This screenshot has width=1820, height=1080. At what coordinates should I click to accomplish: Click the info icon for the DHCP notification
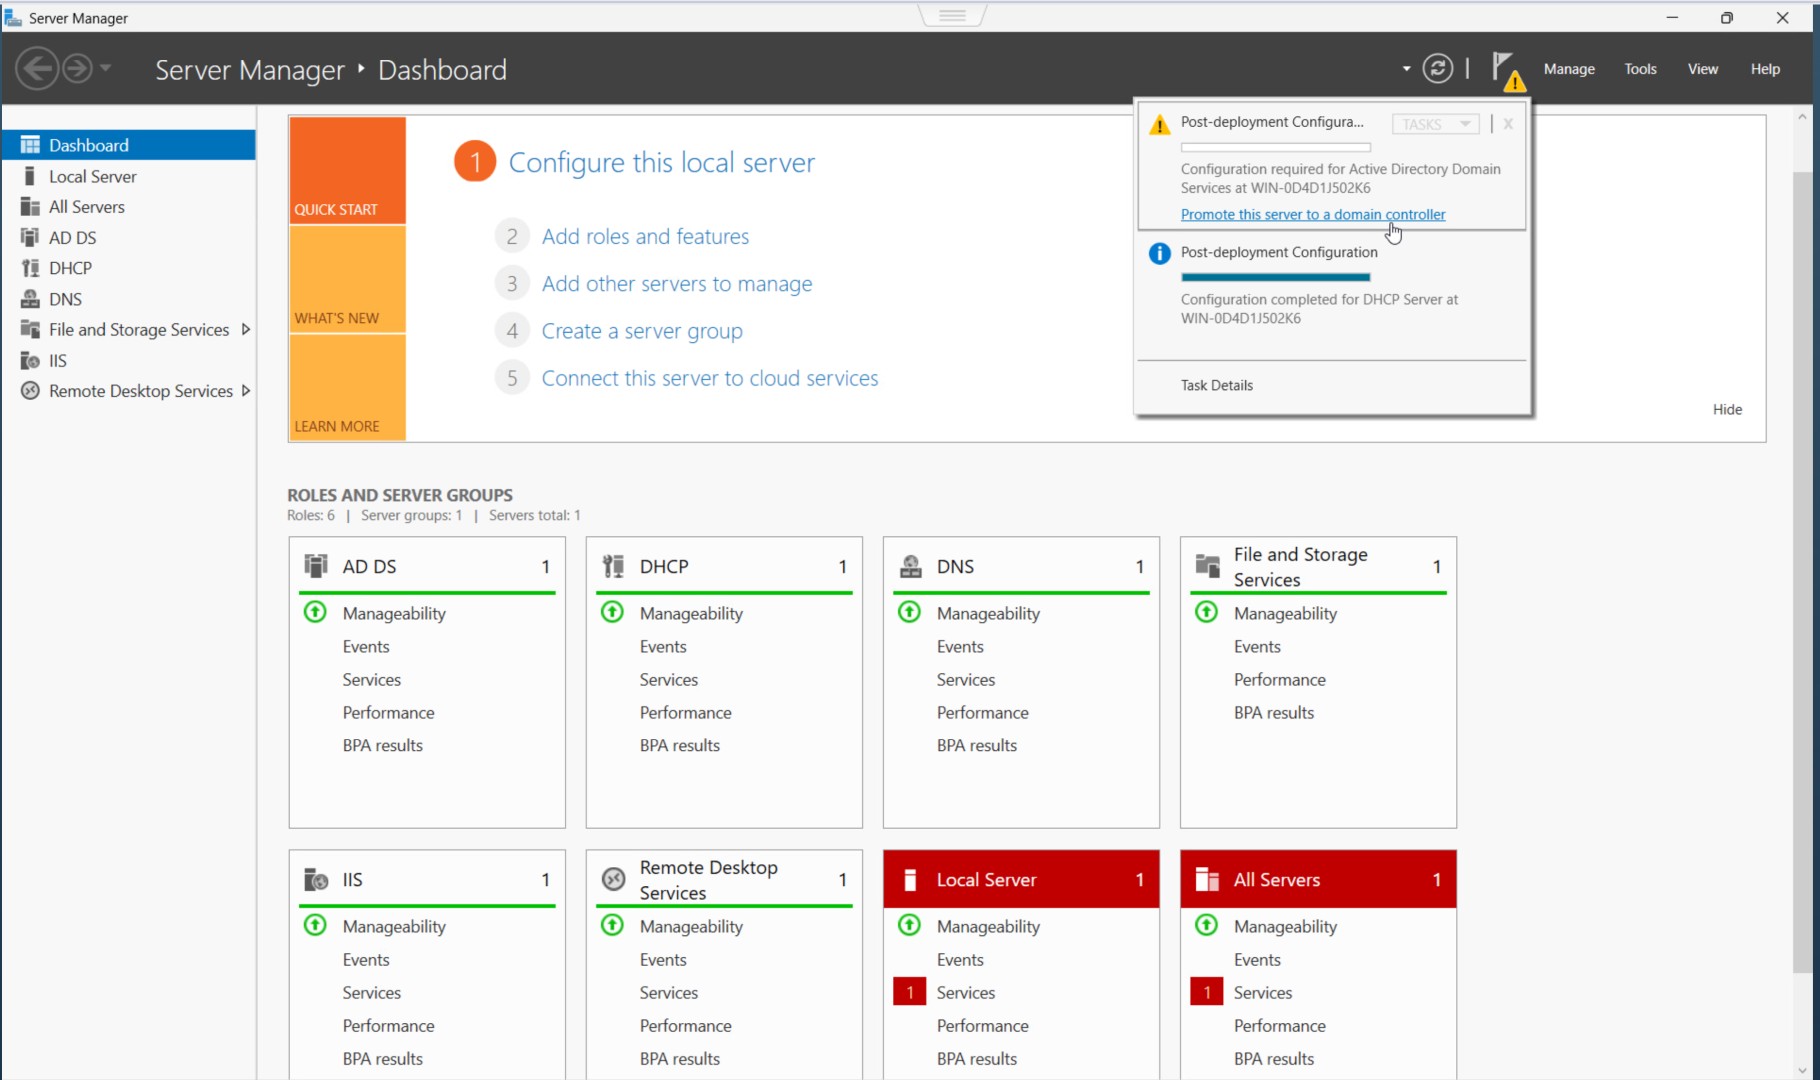tap(1159, 253)
